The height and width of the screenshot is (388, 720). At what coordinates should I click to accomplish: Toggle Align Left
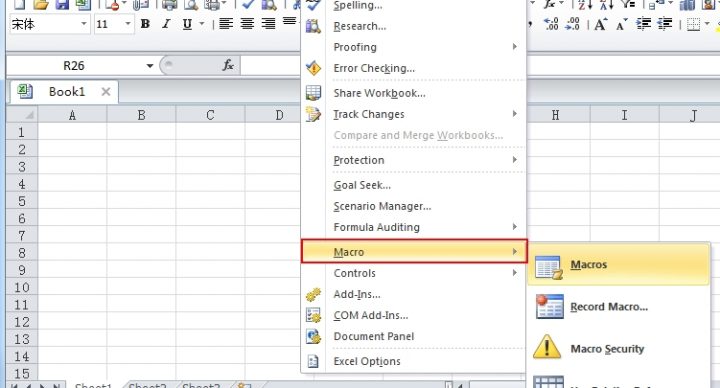tap(226, 24)
